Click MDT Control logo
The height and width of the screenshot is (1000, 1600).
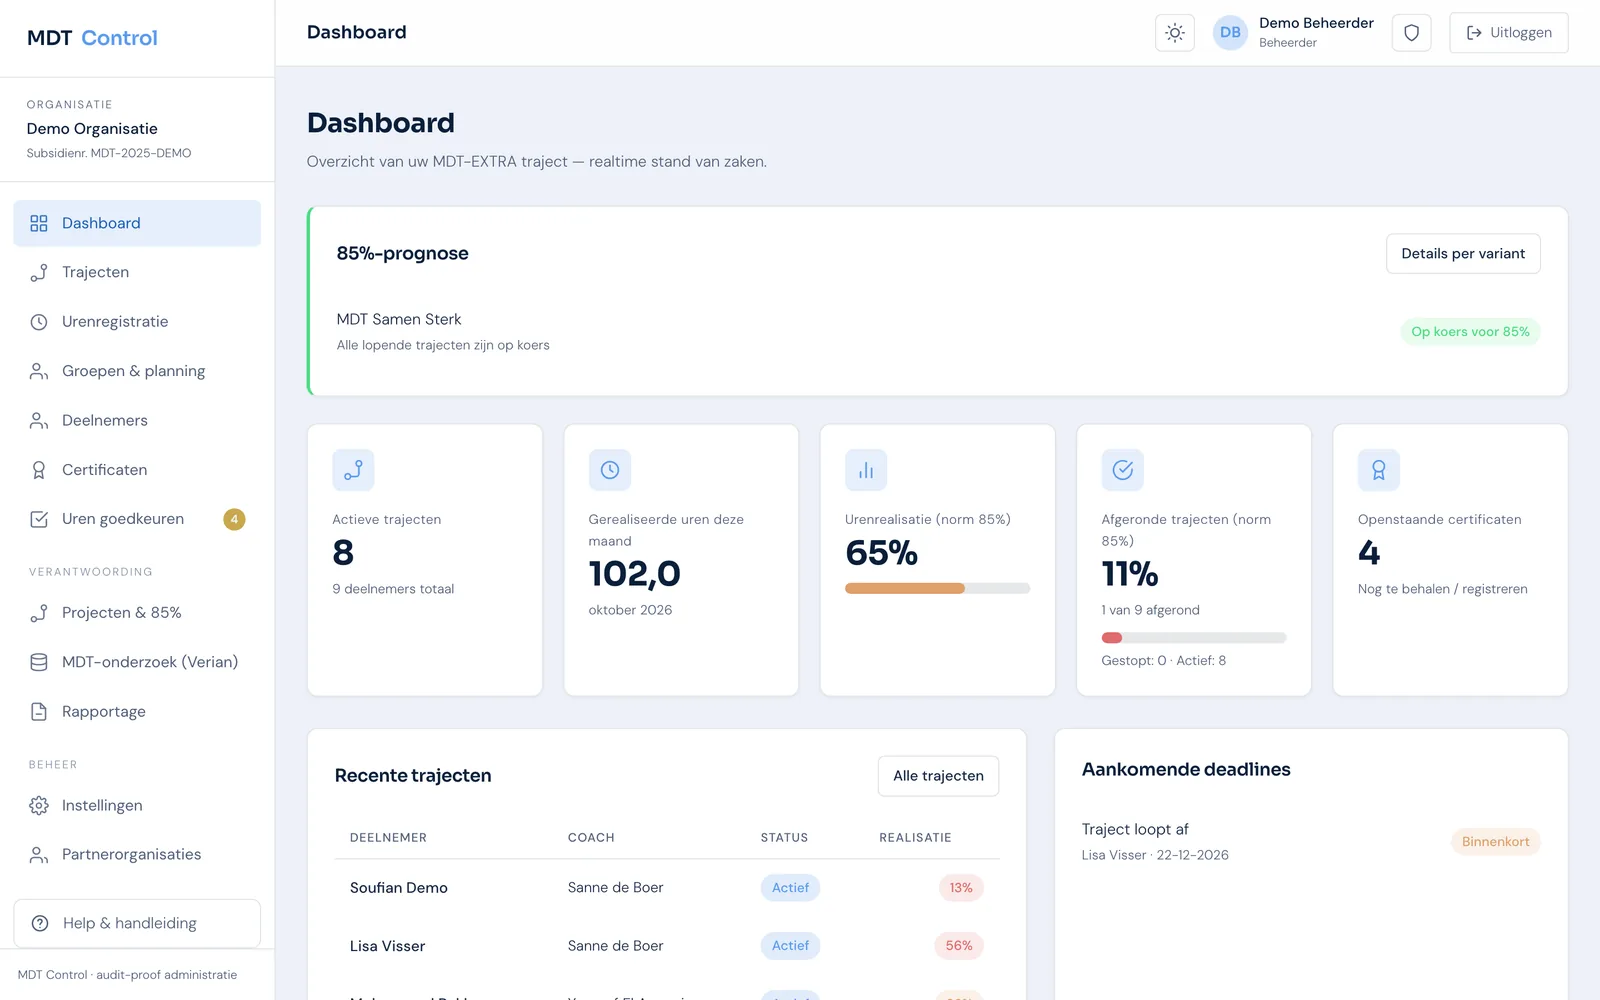(92, 38)
